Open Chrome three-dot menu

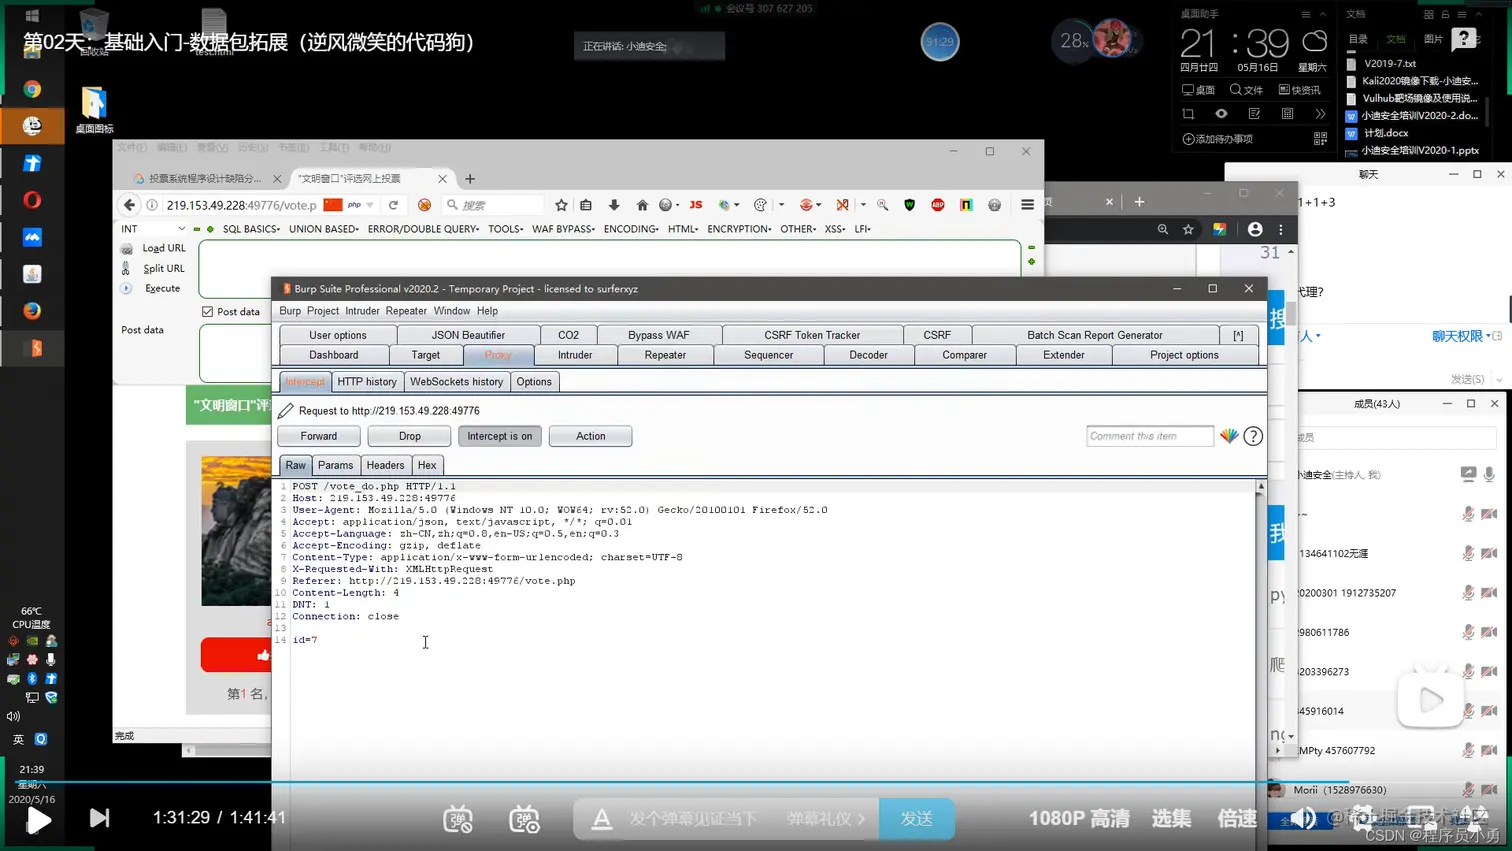click(1281, 229)
